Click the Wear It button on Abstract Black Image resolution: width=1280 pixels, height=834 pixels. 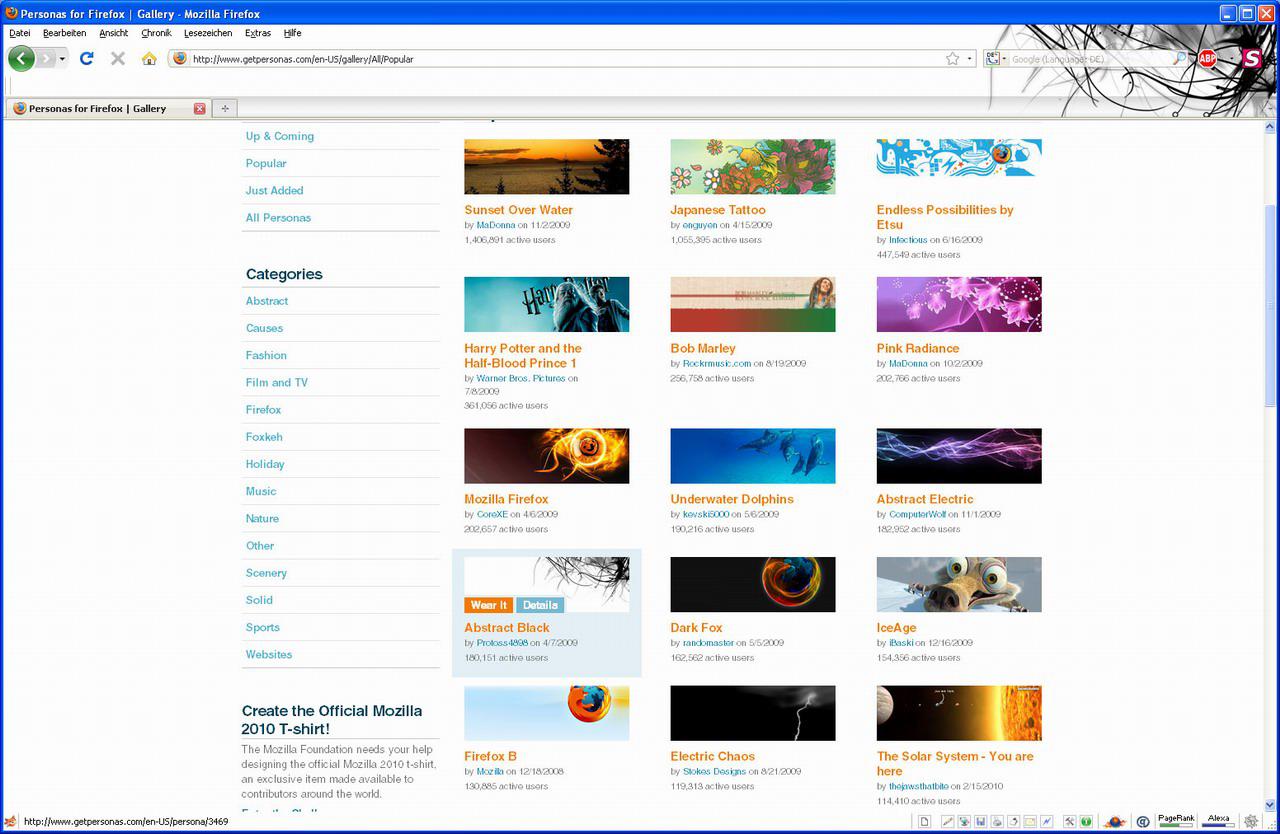click(489, 605)
